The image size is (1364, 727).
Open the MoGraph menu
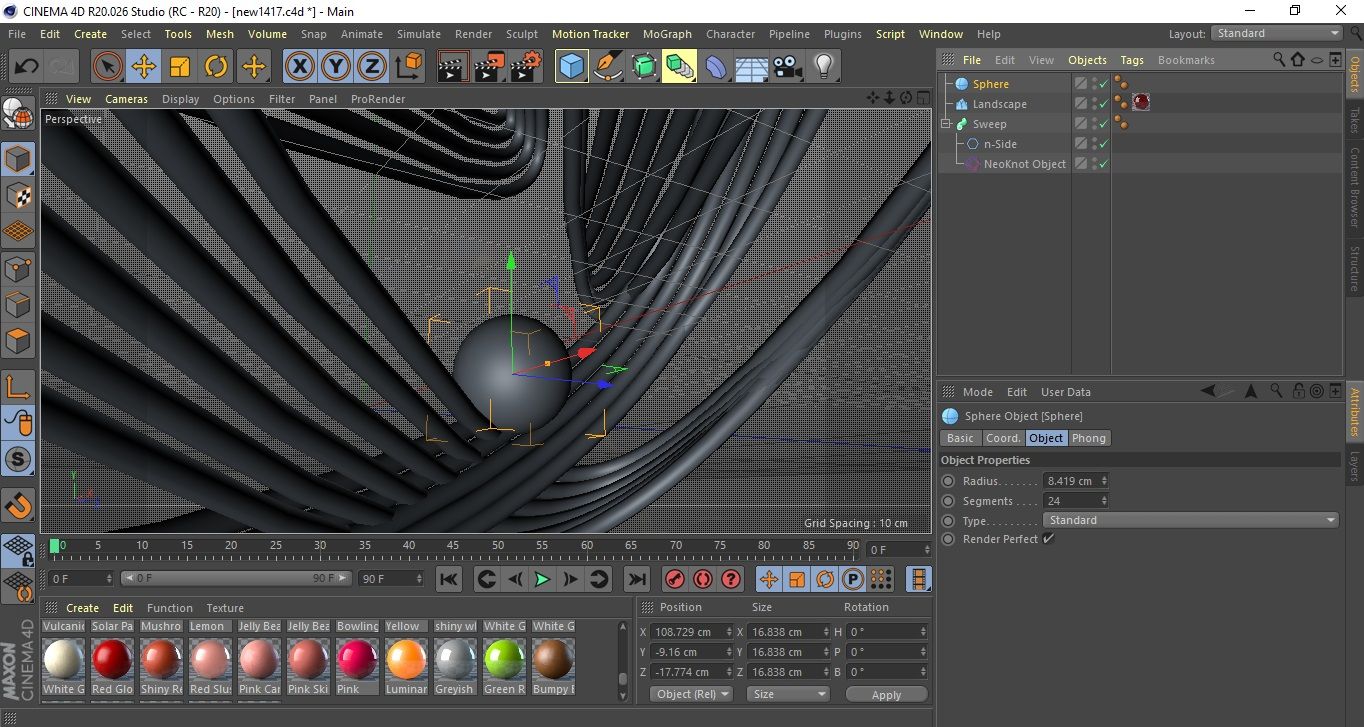point(666,34)
